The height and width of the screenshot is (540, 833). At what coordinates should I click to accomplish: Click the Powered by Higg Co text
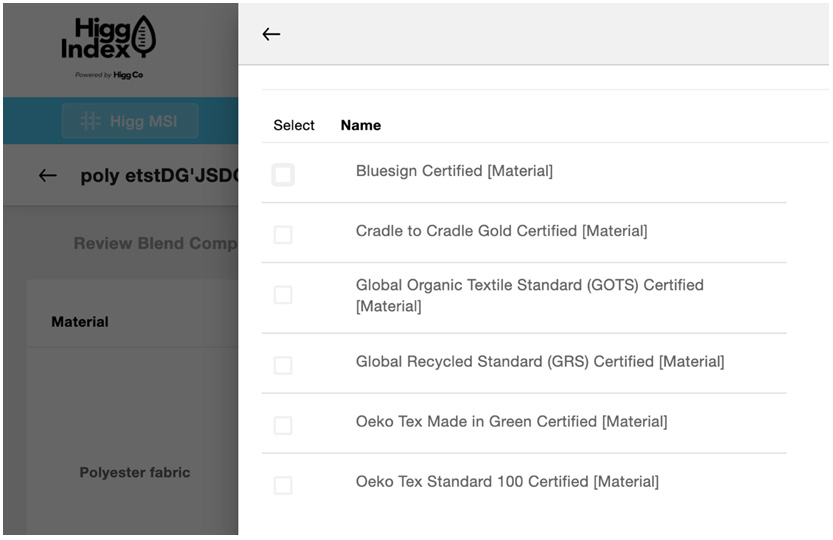point(109,75)
